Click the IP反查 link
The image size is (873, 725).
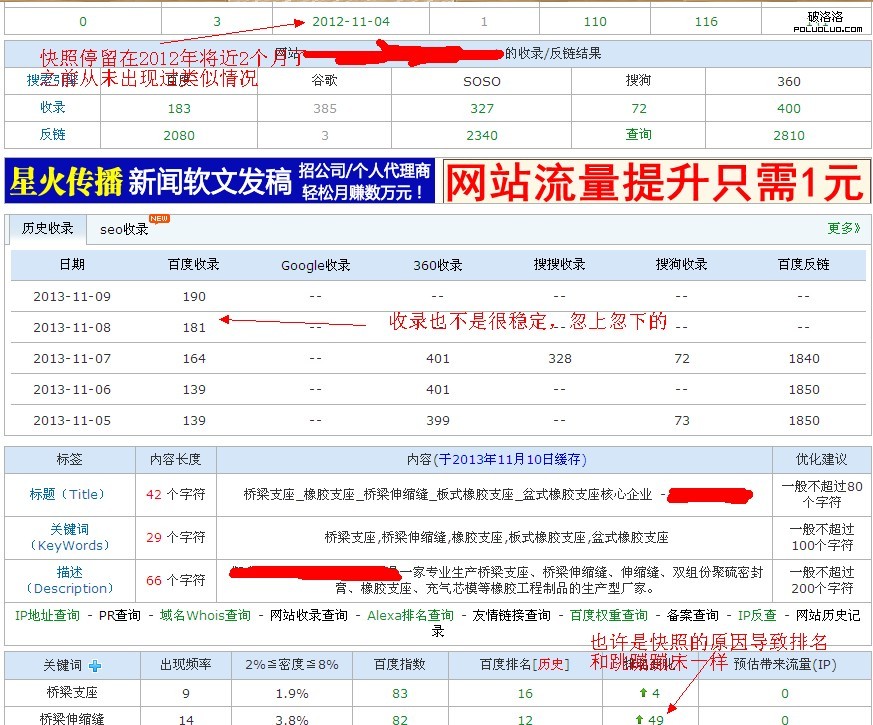tap(756, 615)
